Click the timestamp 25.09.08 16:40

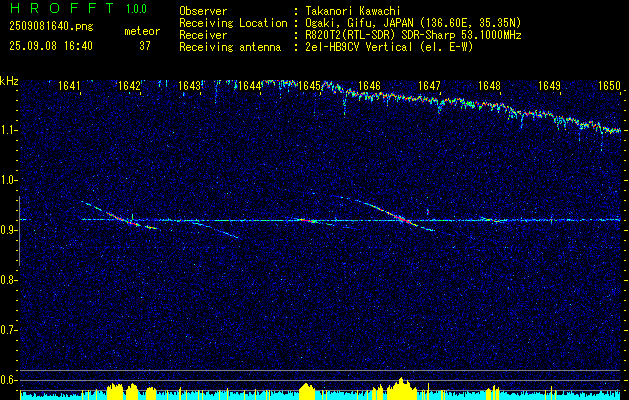pyautogui.click(x=51, y=46)
